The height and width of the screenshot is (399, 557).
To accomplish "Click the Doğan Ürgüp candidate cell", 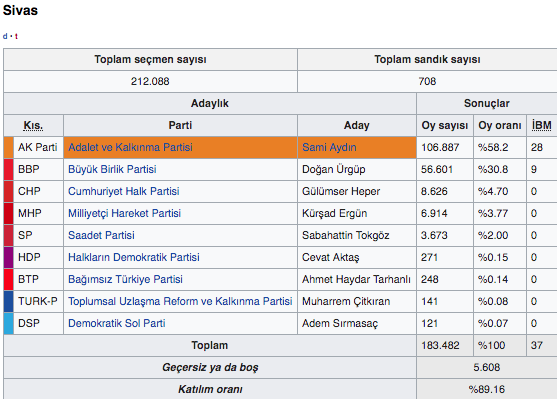I will point(357,169).
